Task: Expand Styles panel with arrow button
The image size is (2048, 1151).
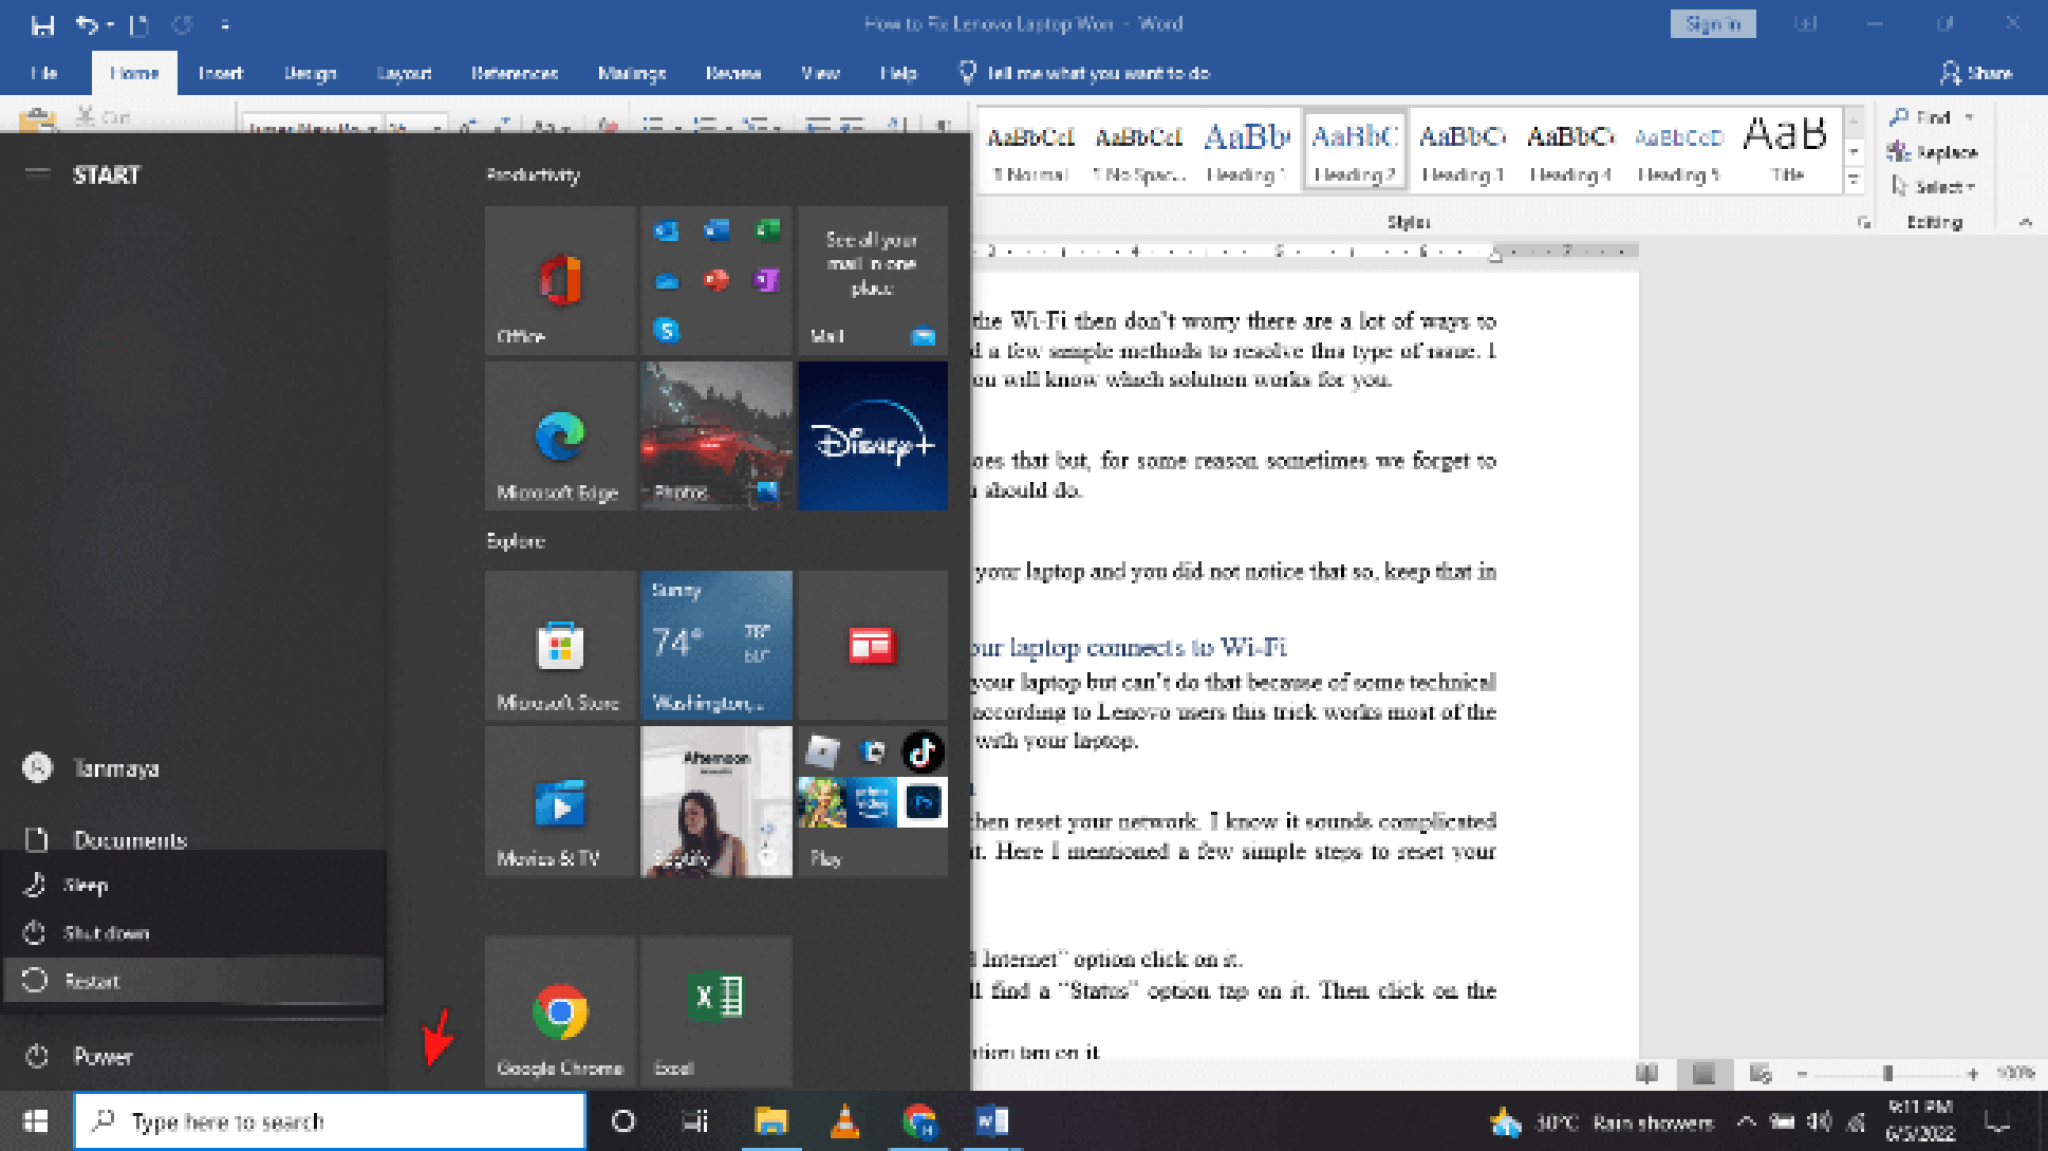Action: click(x=1864, y=222)
